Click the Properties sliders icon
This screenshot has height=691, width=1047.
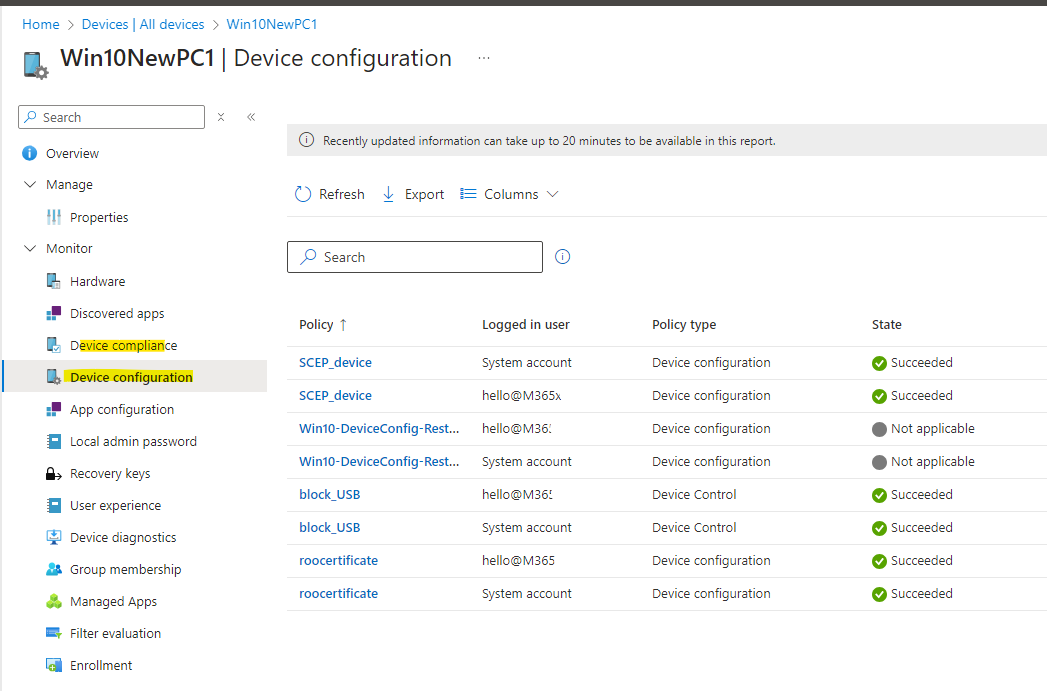click(54, 217)
